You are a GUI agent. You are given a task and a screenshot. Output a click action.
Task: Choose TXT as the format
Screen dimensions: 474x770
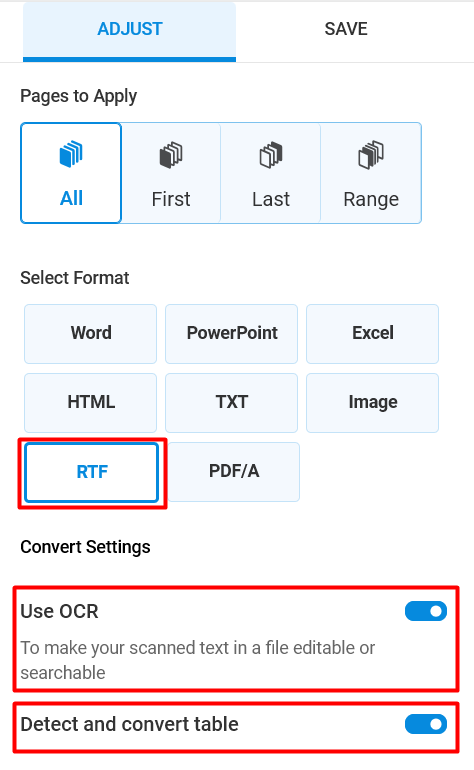[x=232, y=403]
